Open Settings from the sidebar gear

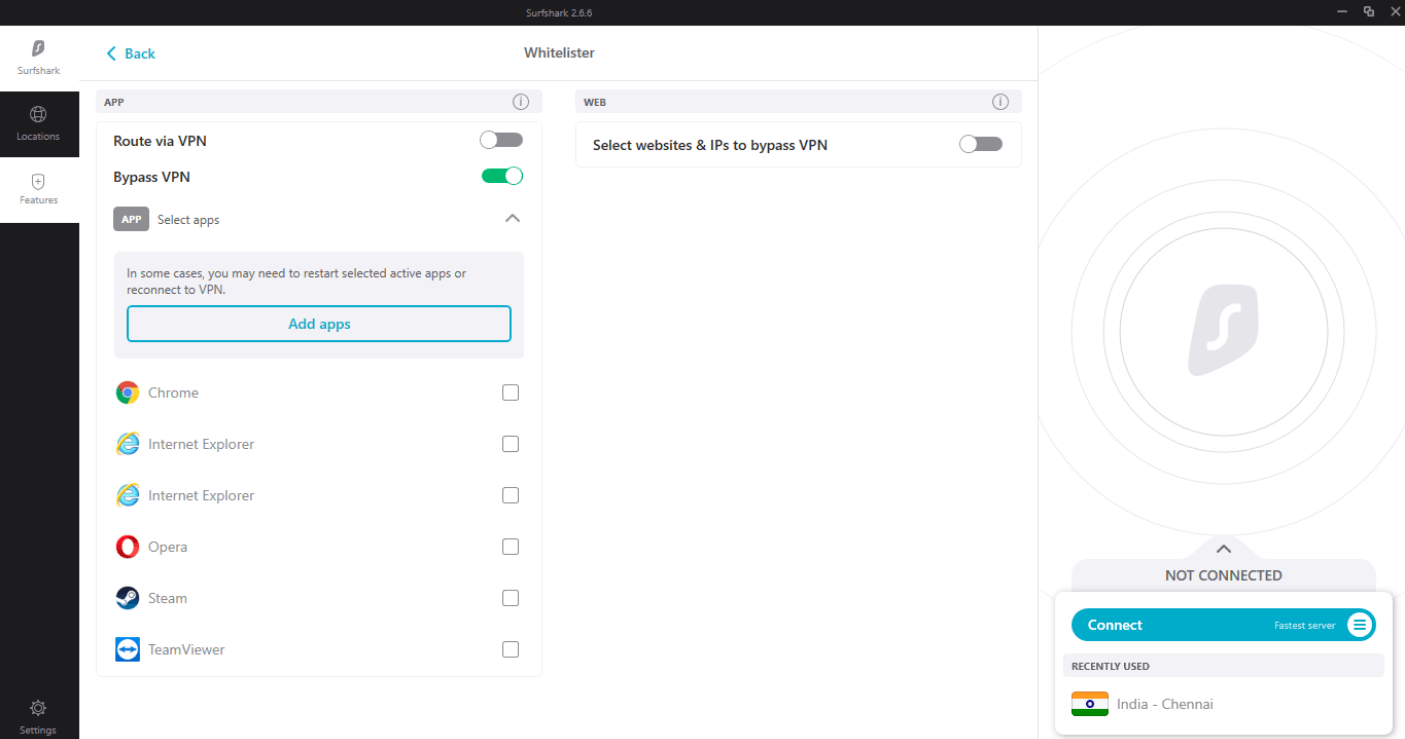[x=38, y=716]
